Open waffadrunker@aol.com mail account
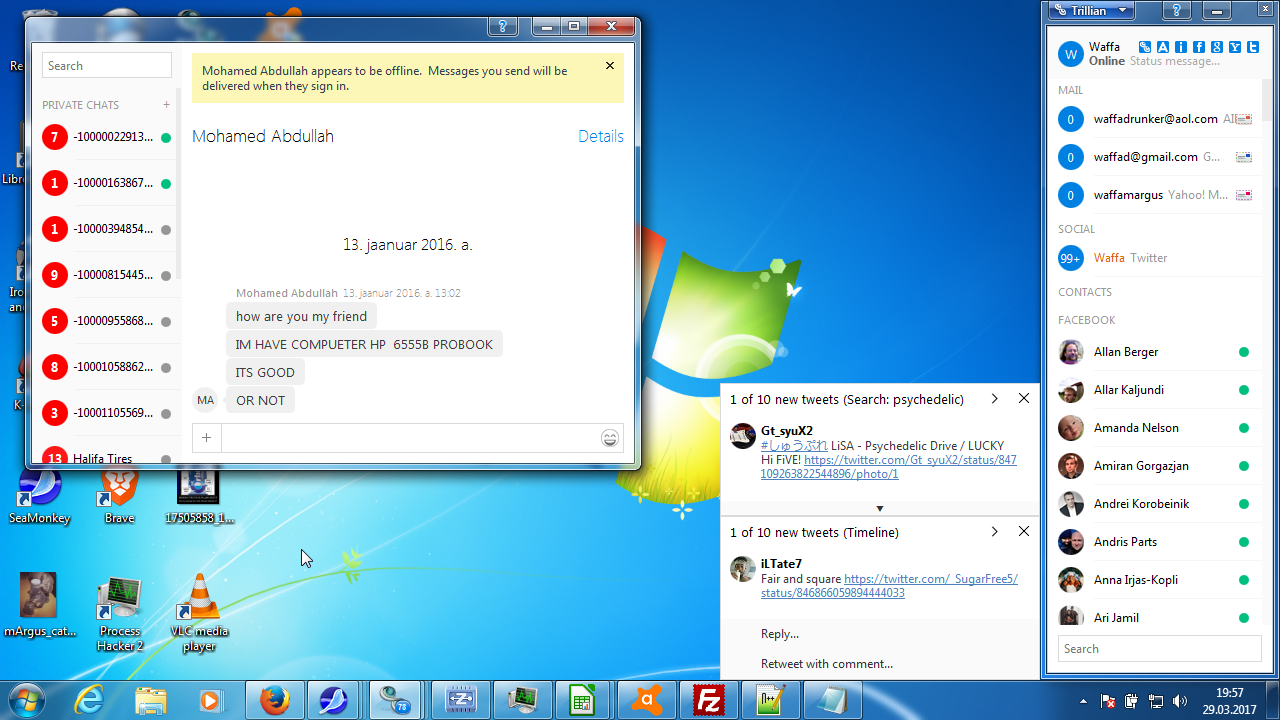This screenshot has height=720, width=1280. 1156,119
